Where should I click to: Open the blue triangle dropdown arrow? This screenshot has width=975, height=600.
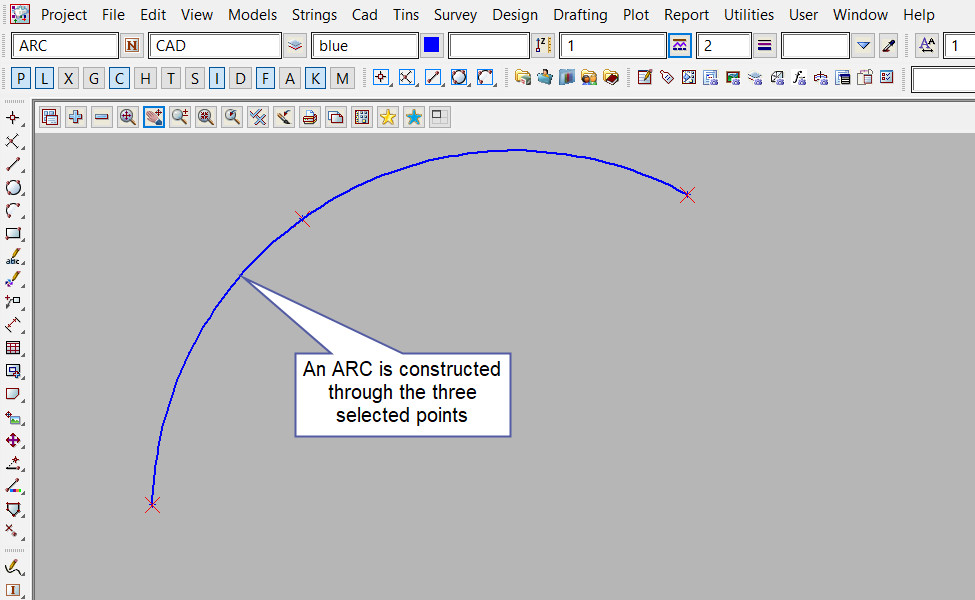tap(864, 46)
